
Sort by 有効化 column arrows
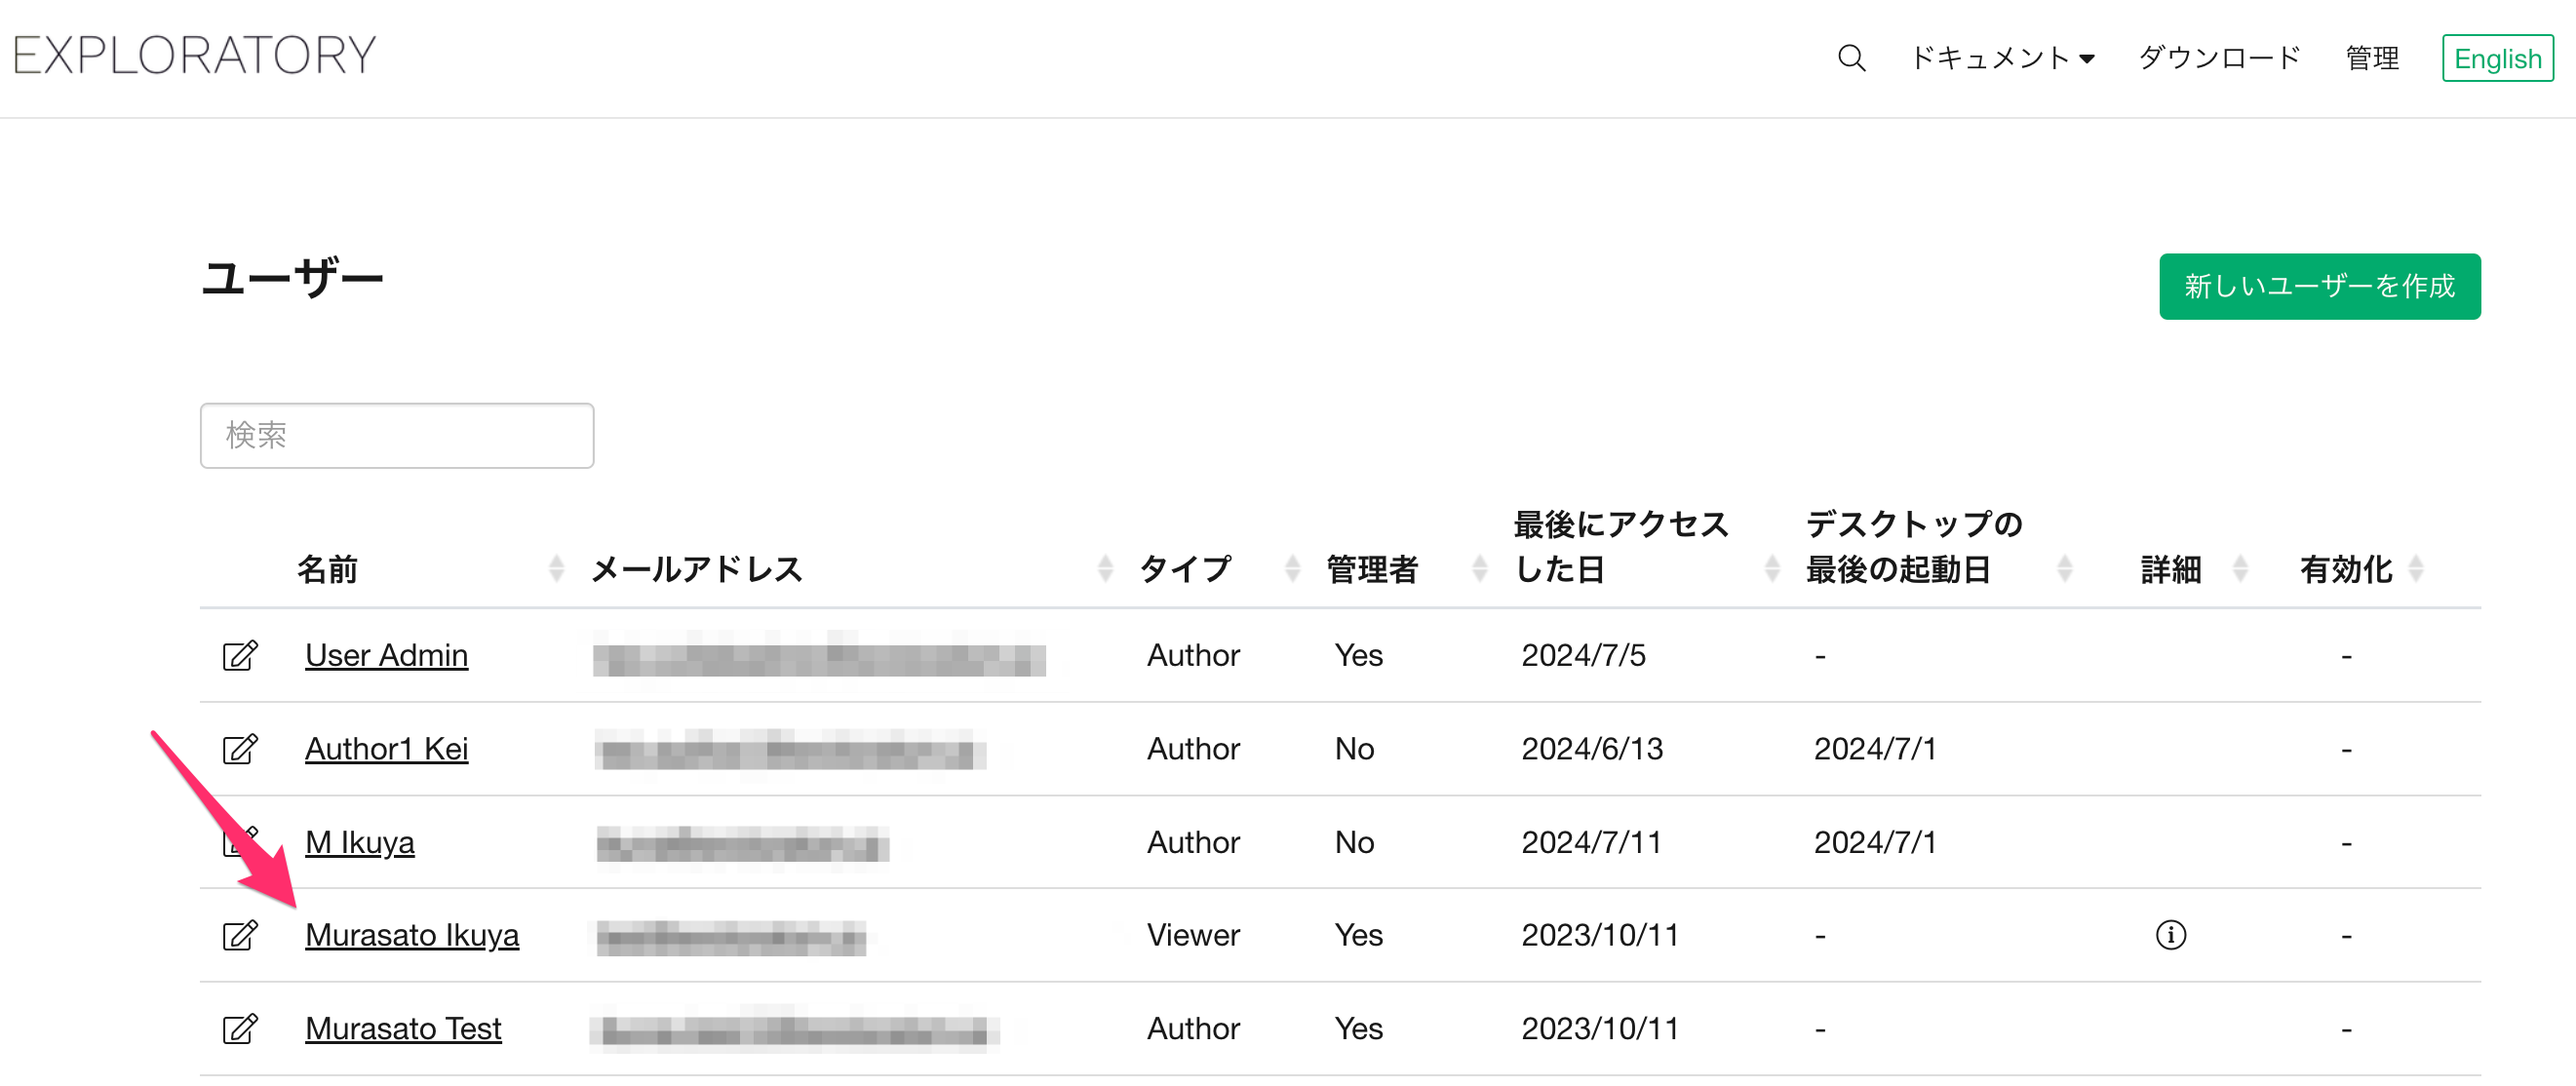click(2416, 569)
